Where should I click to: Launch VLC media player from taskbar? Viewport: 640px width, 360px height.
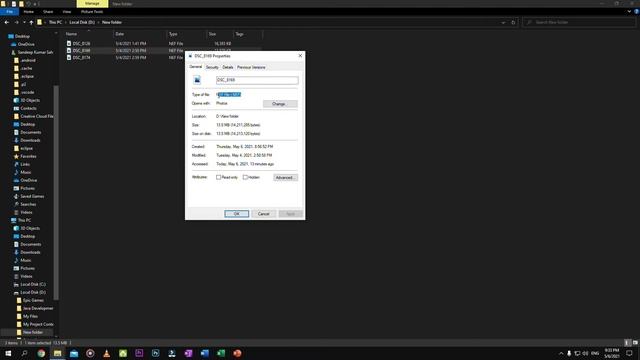click(107, 353)
